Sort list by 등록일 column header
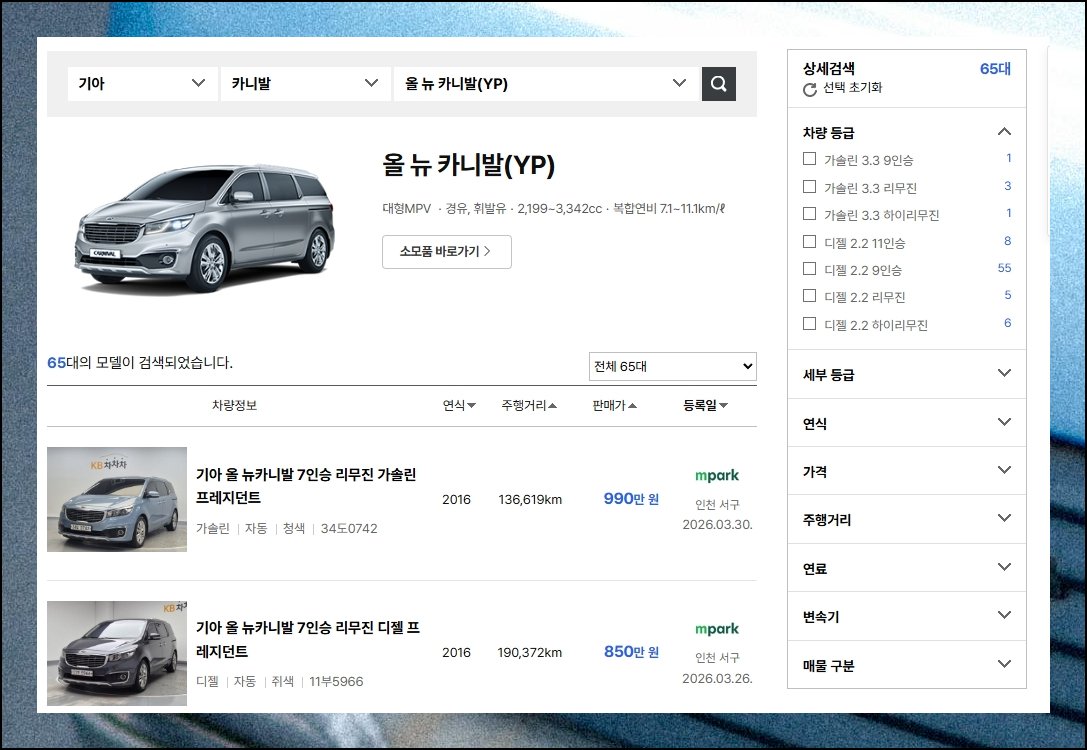Viewport: 1087px width, 750px height. pyautogui.click(x=705, y=405)
